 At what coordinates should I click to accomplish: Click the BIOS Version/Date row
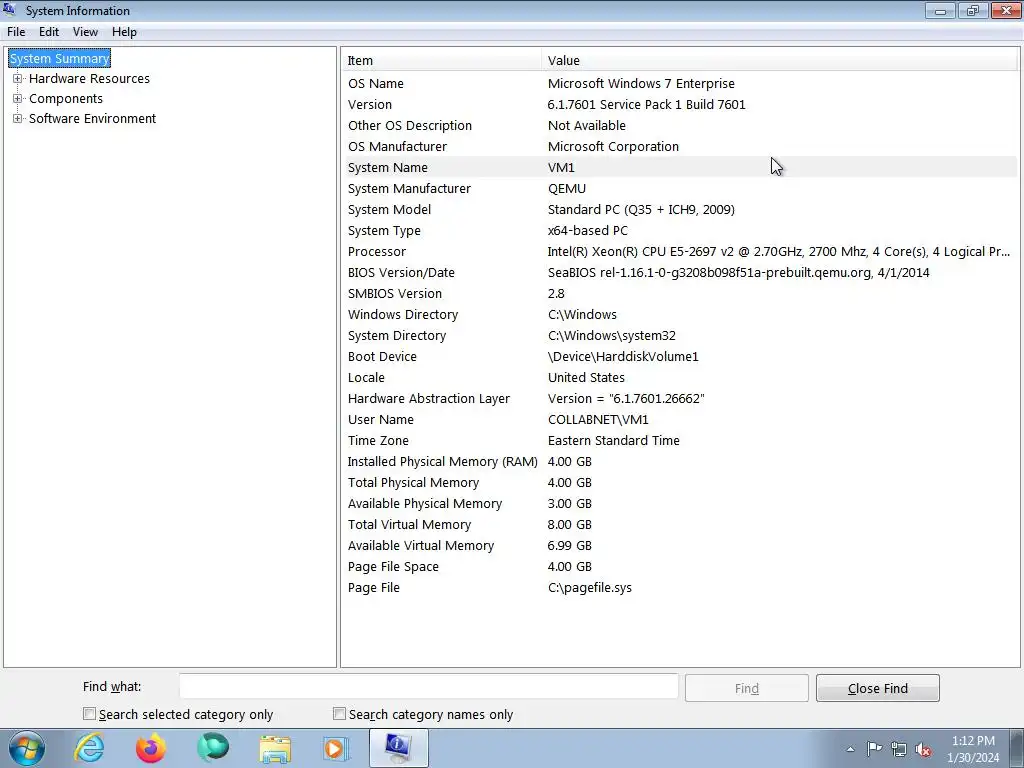click(680, 272)
